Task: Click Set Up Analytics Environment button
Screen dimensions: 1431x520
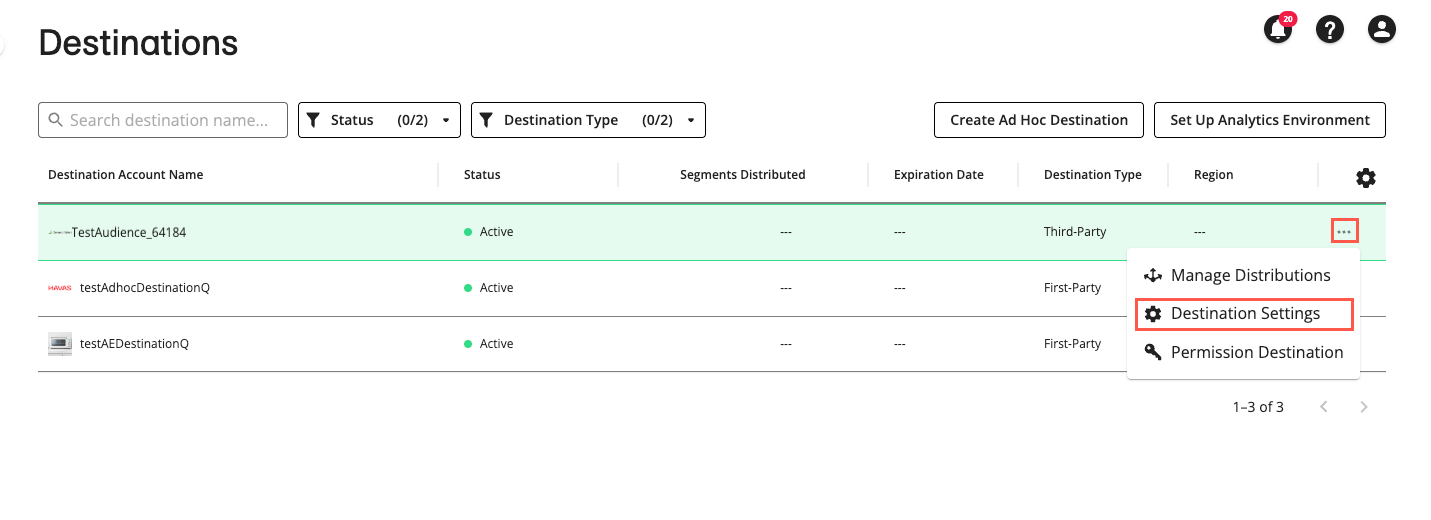Action: point(1270,120)
